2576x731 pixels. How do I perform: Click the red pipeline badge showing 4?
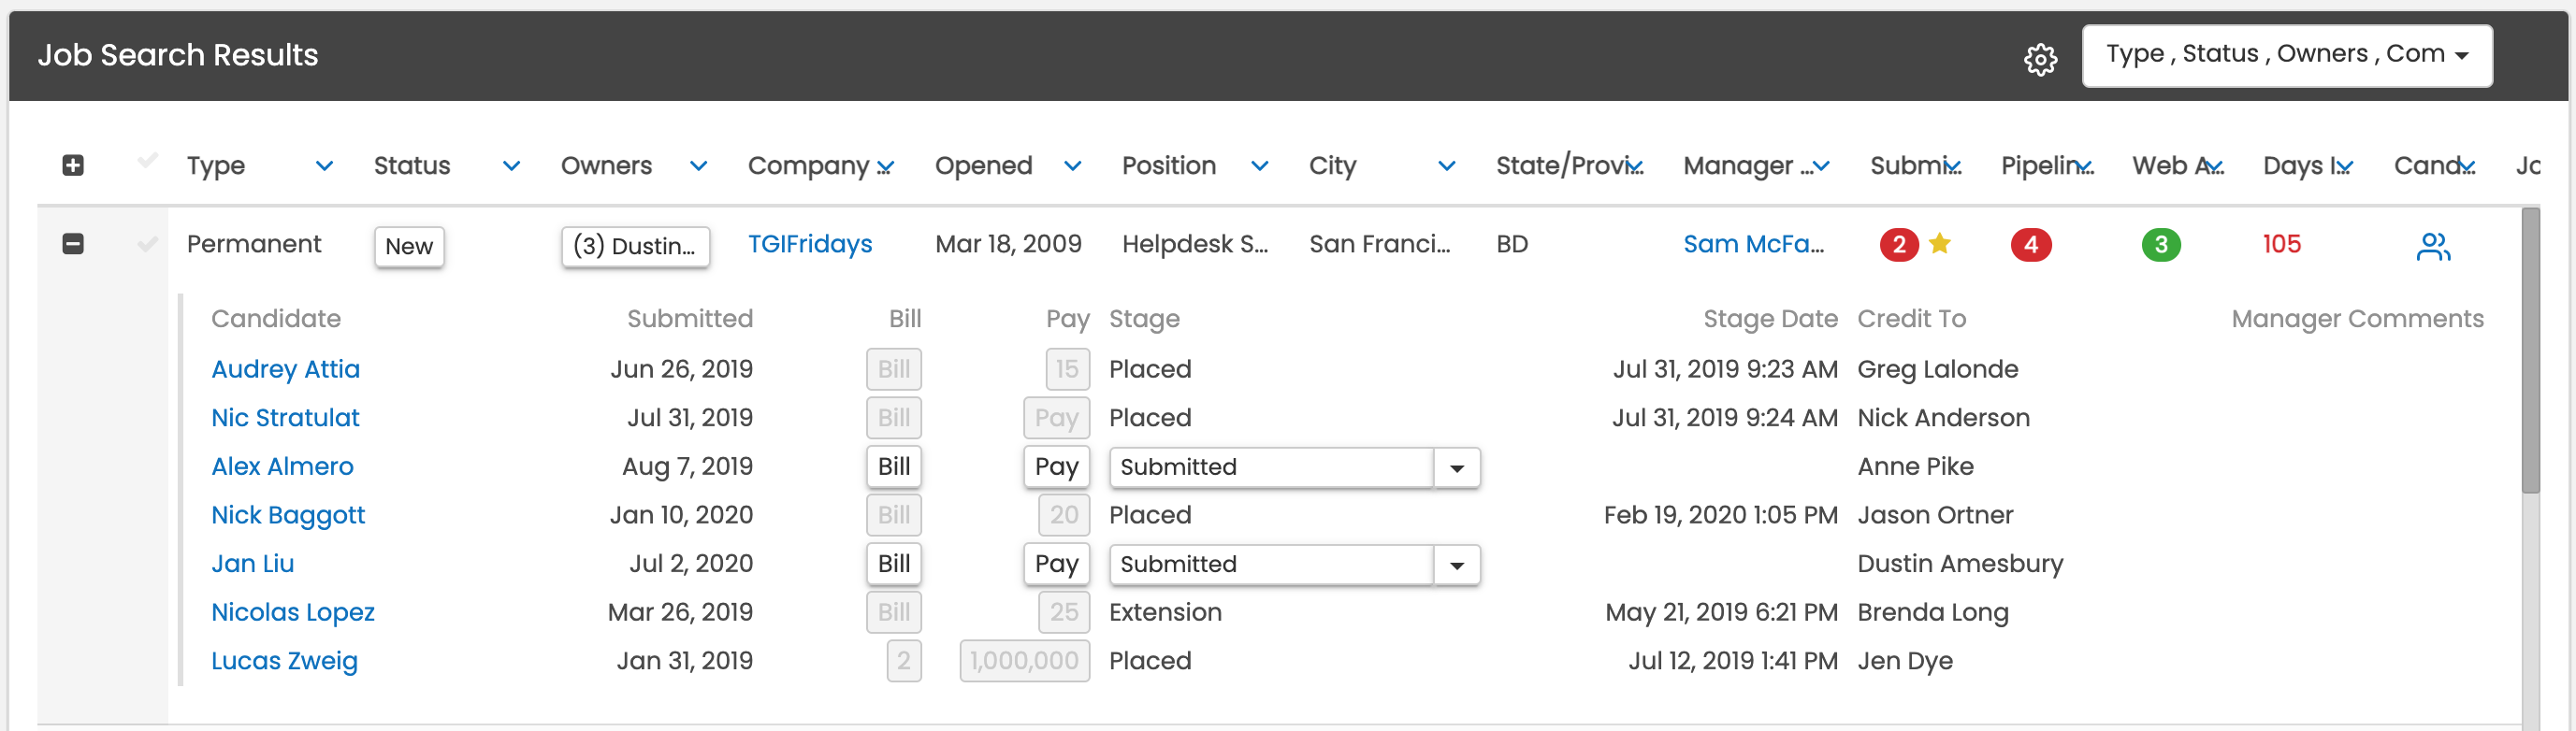coord(2030,245)
